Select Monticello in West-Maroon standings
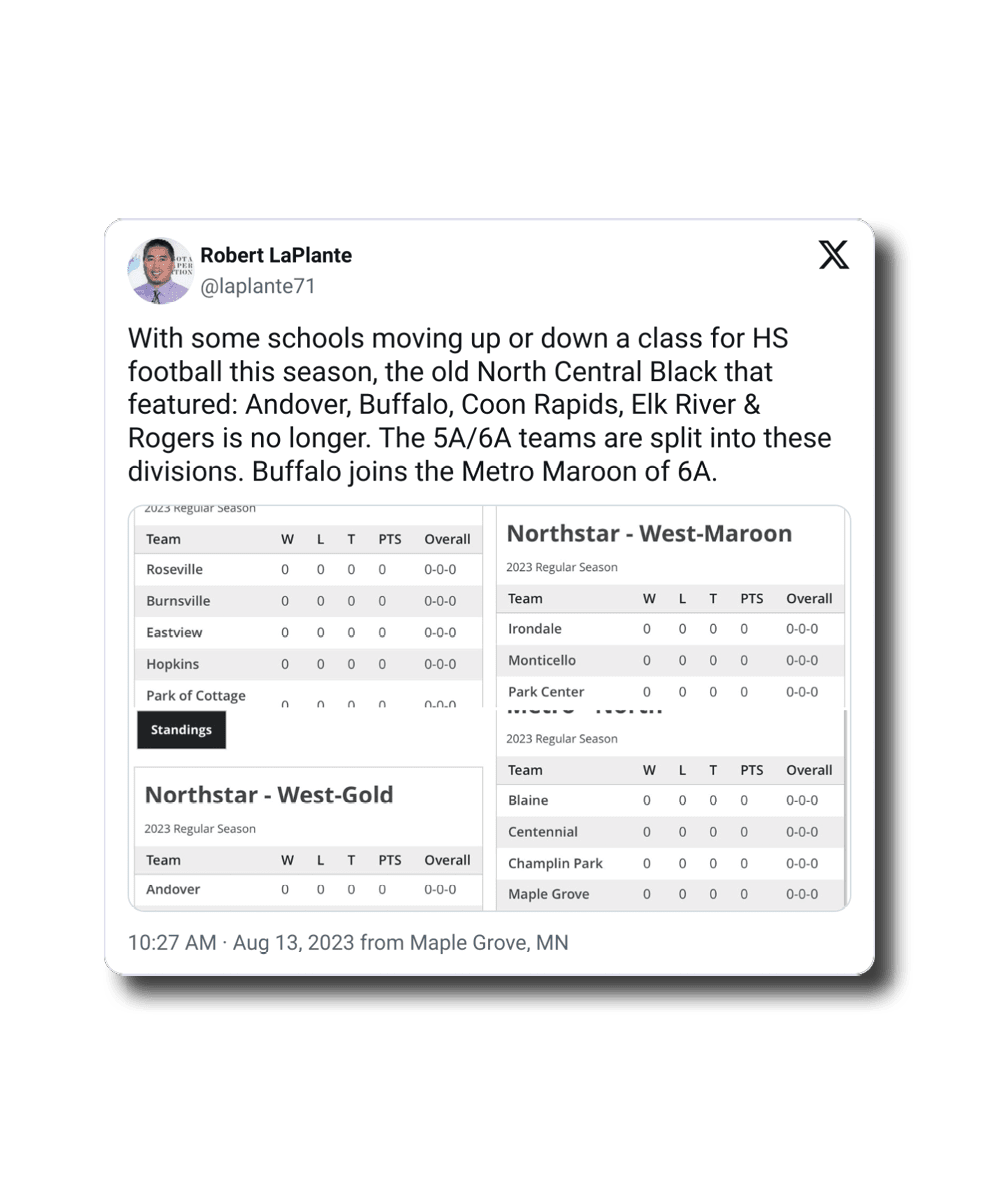Screen dimensions: 996x1177 click(x=542, y=660)
